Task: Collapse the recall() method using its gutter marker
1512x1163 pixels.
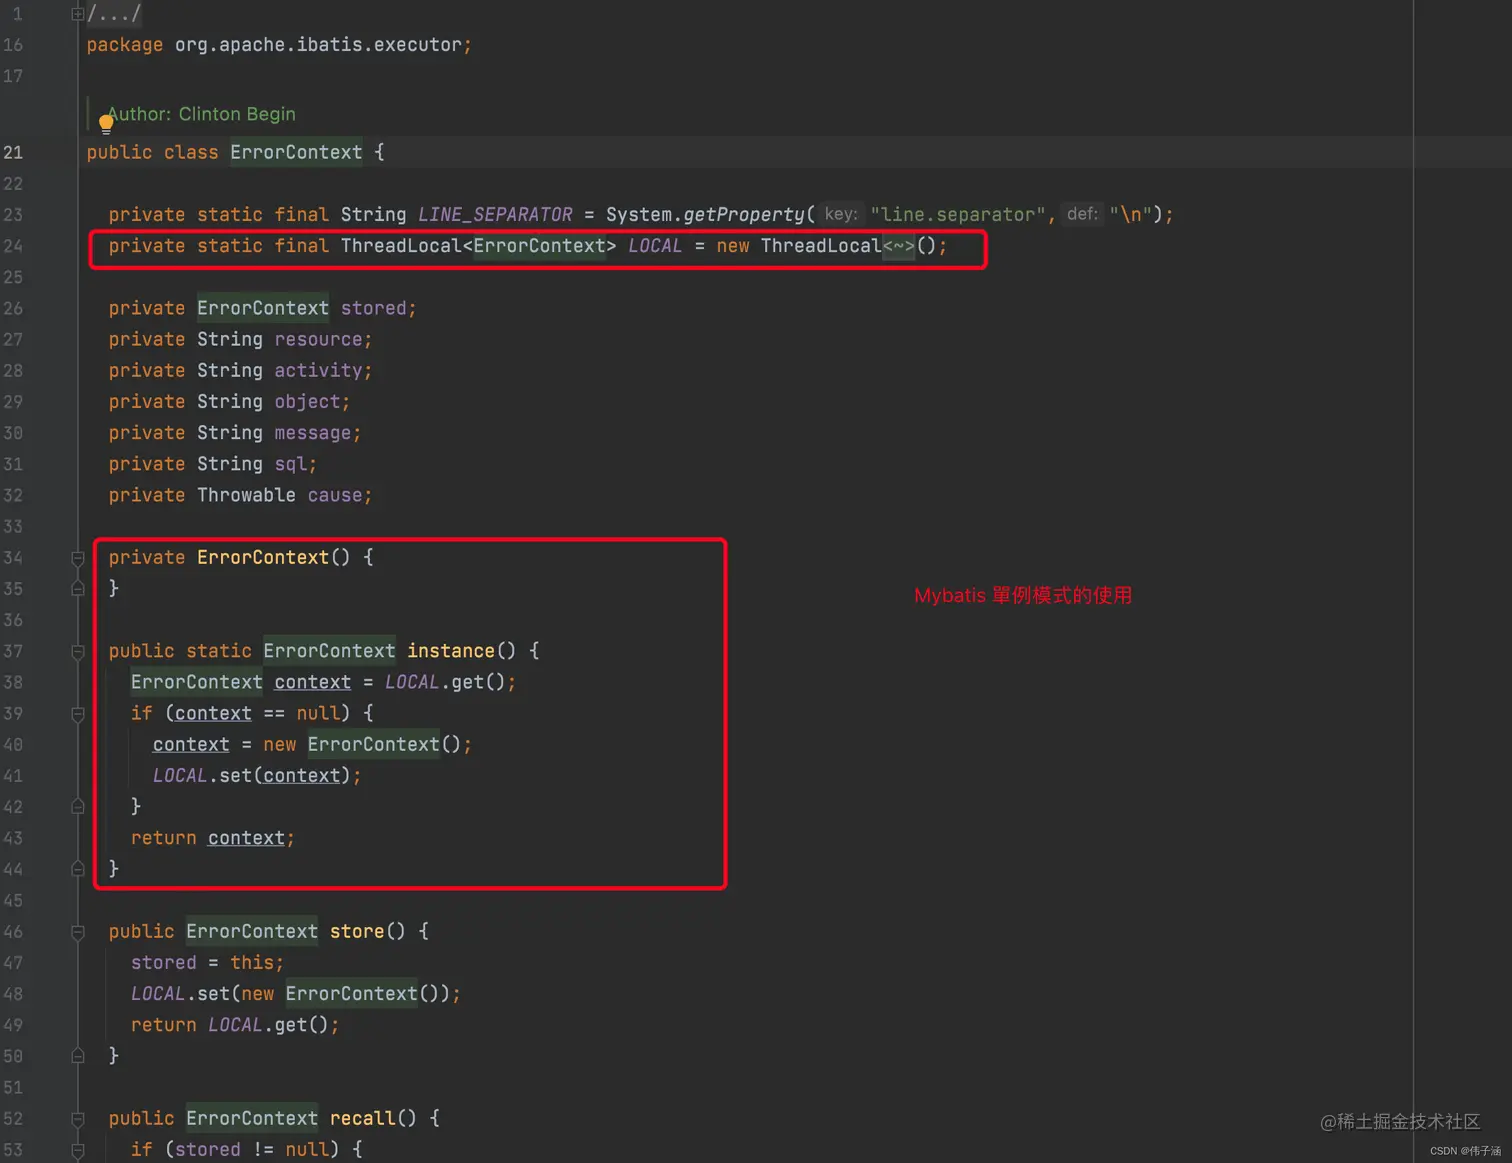Action: click(x=77, y=1119)
